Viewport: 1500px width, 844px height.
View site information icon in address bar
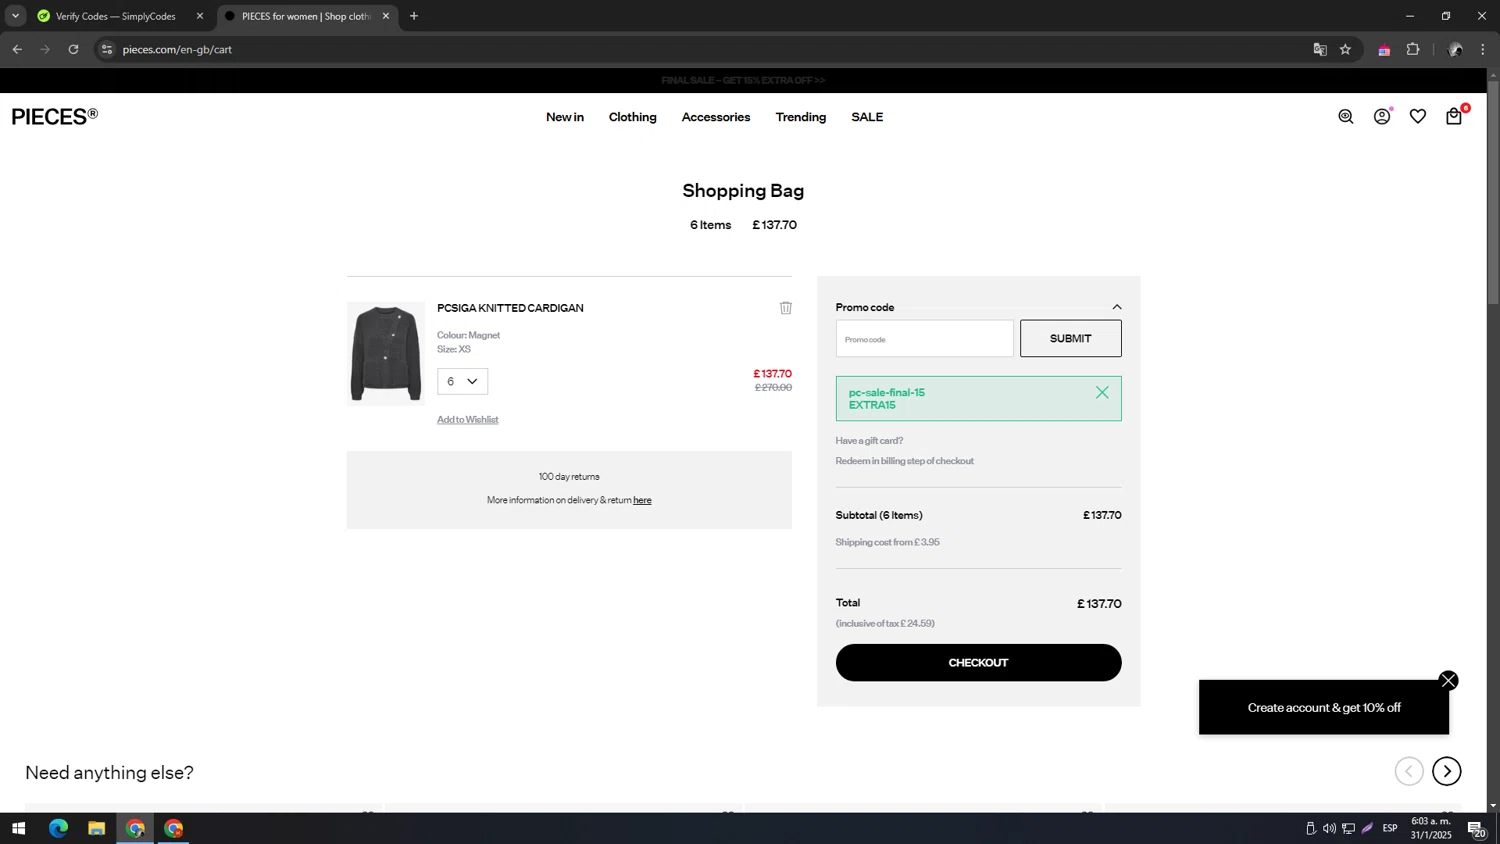pyautogui.click(x=107, y=49)
